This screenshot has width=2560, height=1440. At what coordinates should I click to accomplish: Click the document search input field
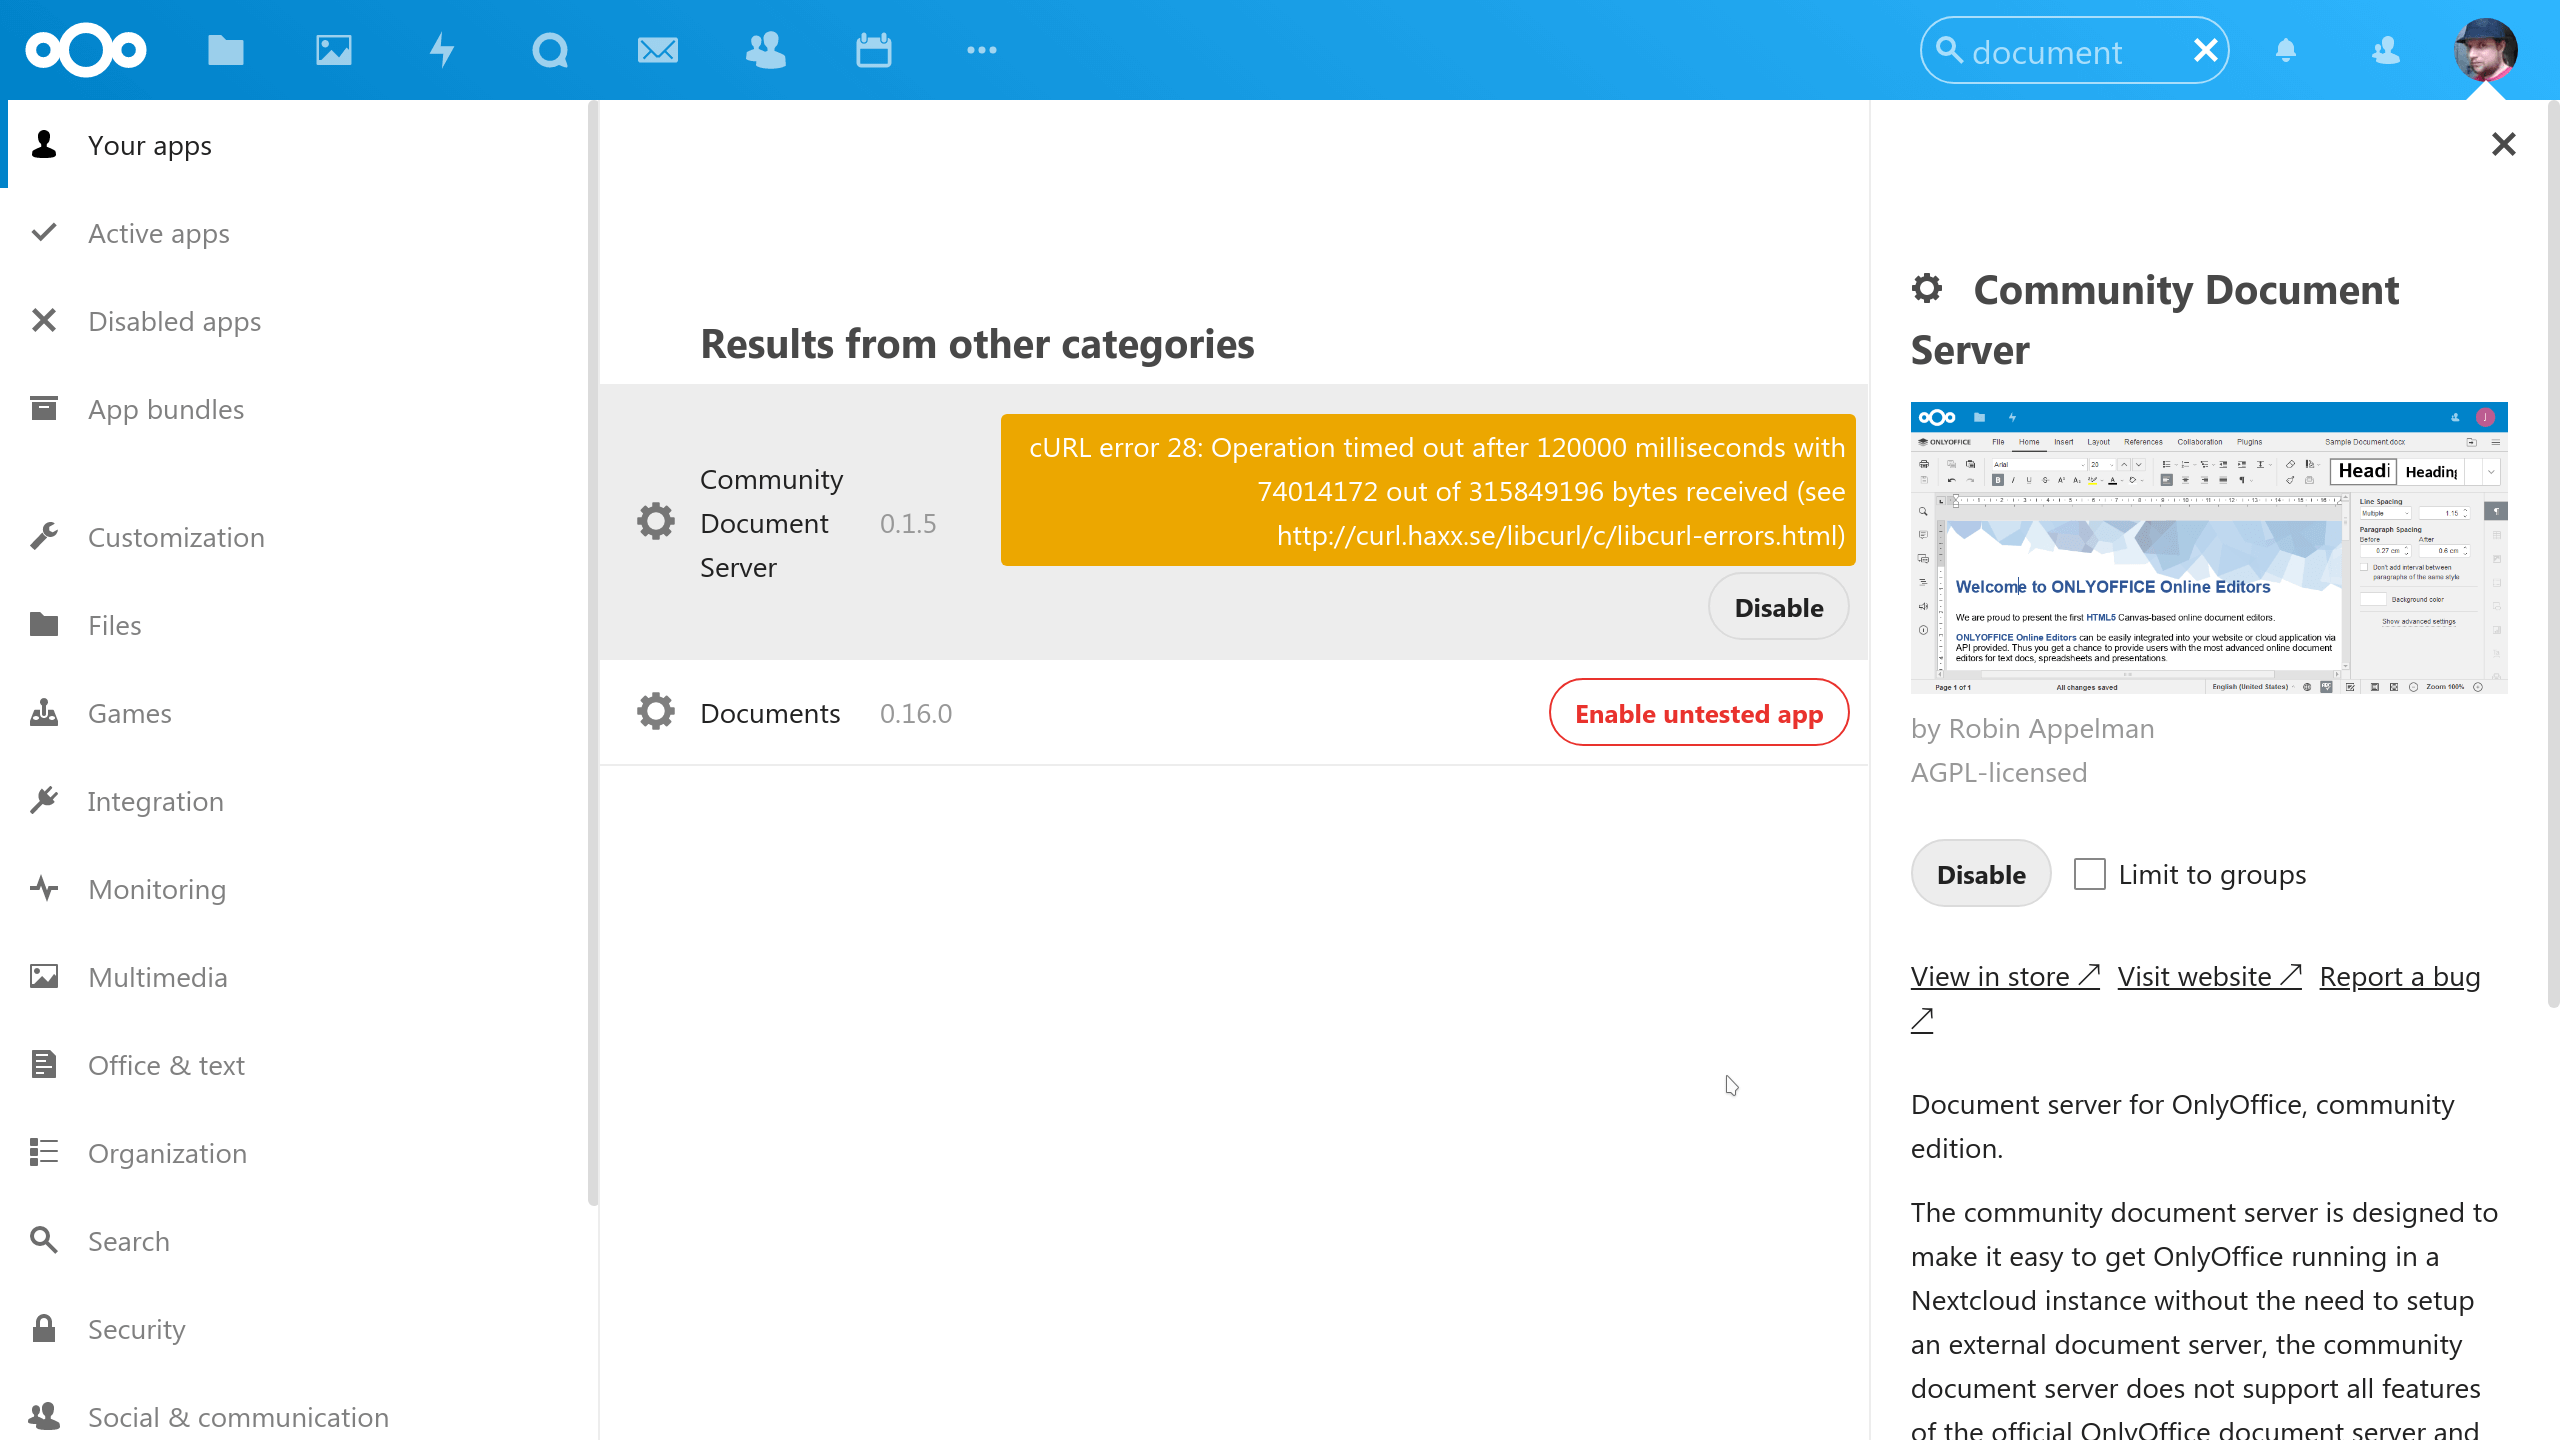[2076, 51]
